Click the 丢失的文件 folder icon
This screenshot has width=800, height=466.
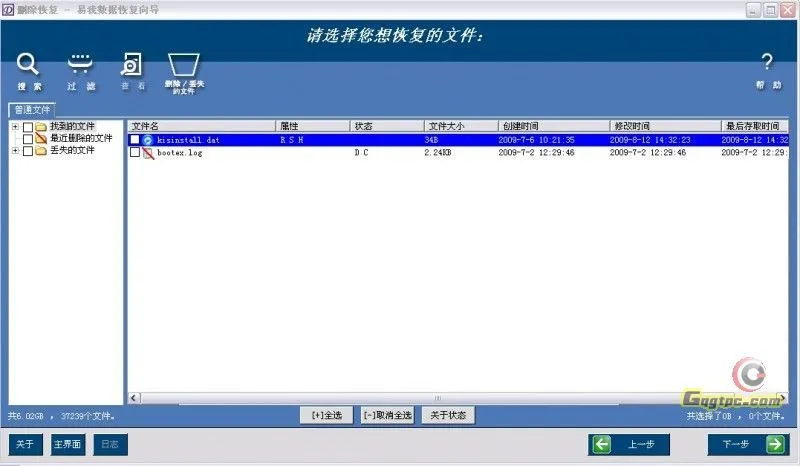pyautogui.click(x=41, y=151)
